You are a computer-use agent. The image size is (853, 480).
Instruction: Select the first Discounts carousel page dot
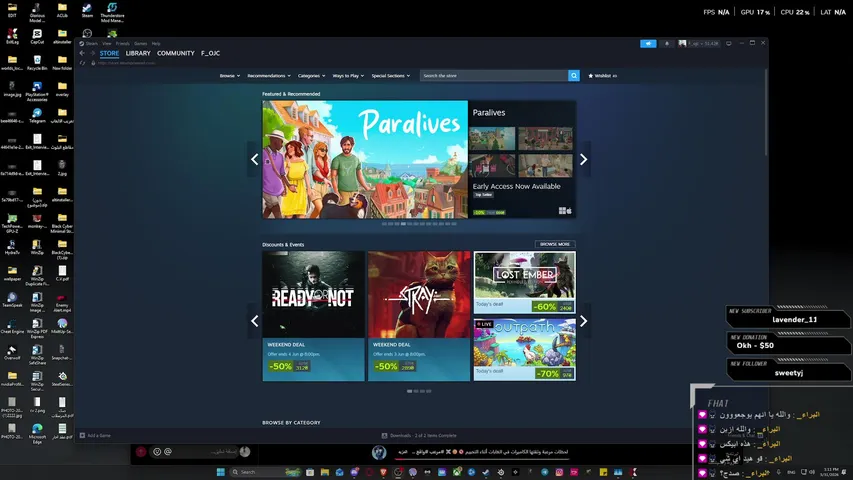click(x=409, y=391)
